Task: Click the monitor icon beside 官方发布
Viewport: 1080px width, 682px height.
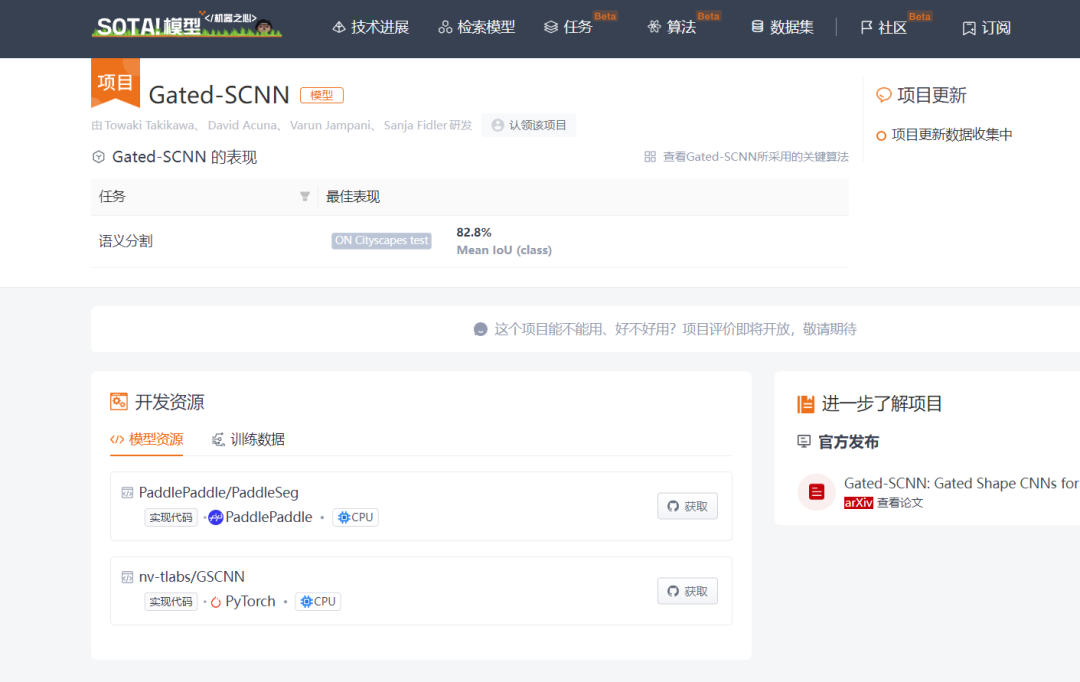Action: (804, 441)
